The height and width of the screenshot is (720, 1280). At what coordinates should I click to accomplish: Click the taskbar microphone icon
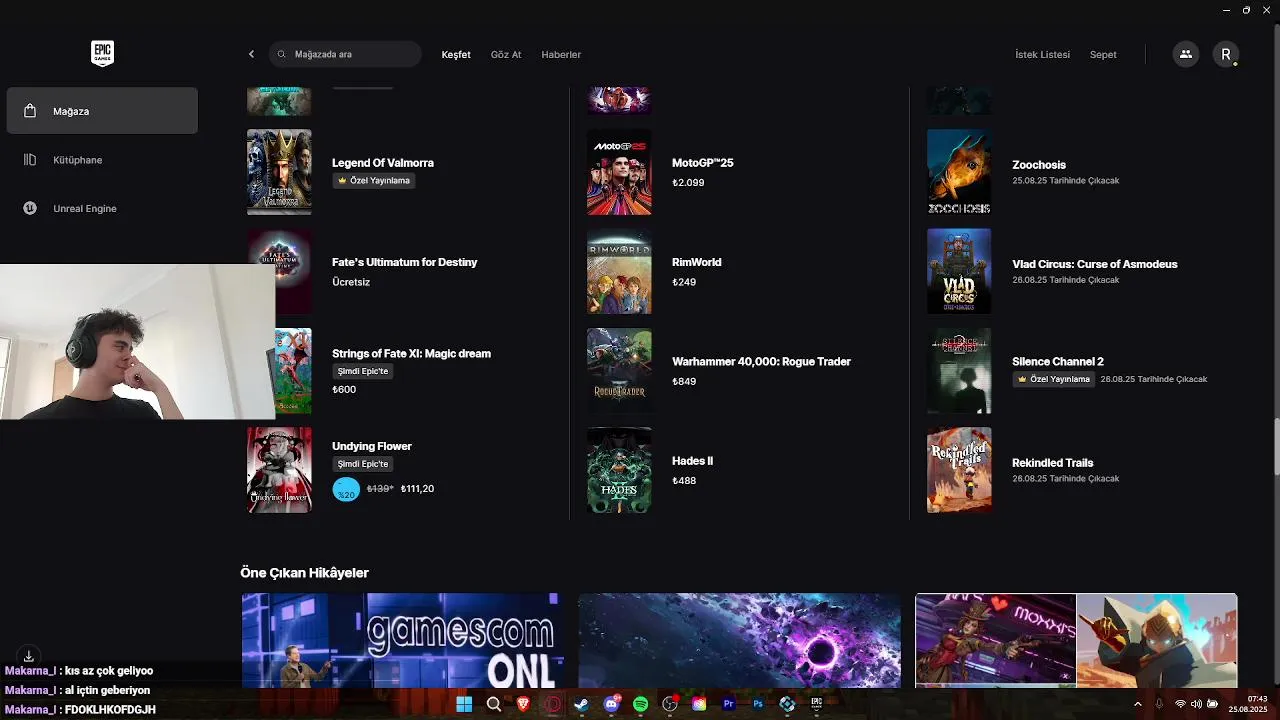click(x=1160, y=704)
